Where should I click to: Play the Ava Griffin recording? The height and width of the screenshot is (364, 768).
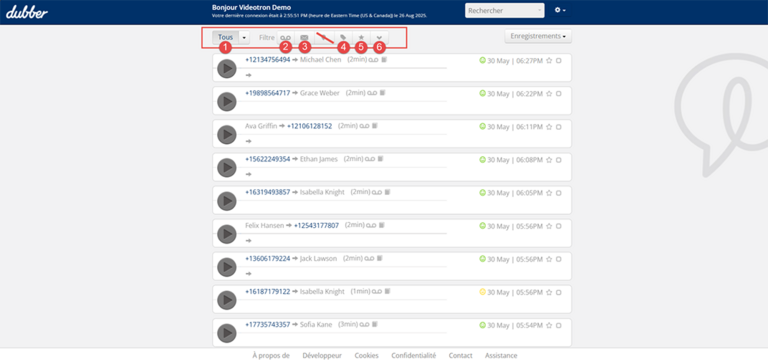click(227, 135)
